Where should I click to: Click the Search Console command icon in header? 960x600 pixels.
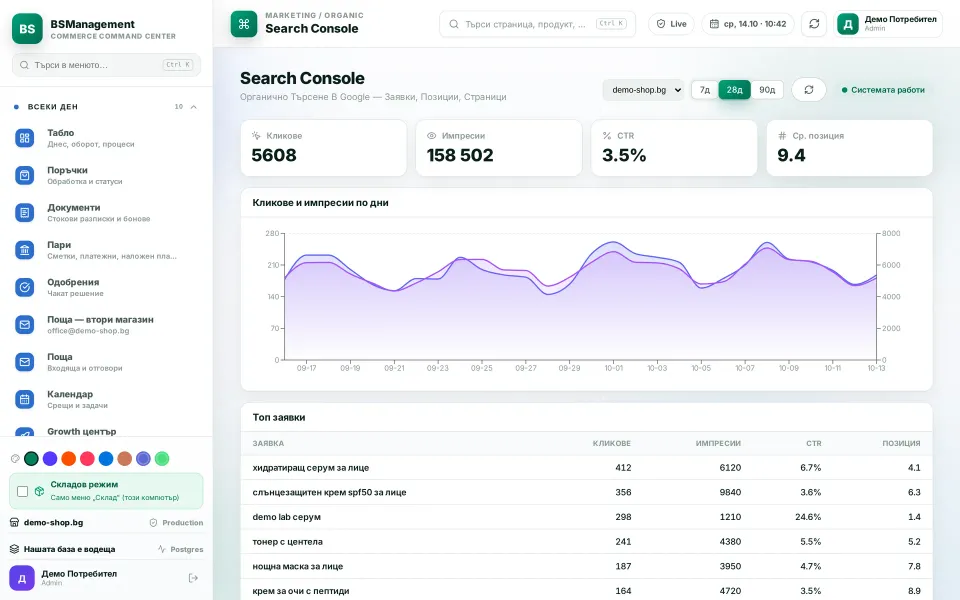point(244,24)
